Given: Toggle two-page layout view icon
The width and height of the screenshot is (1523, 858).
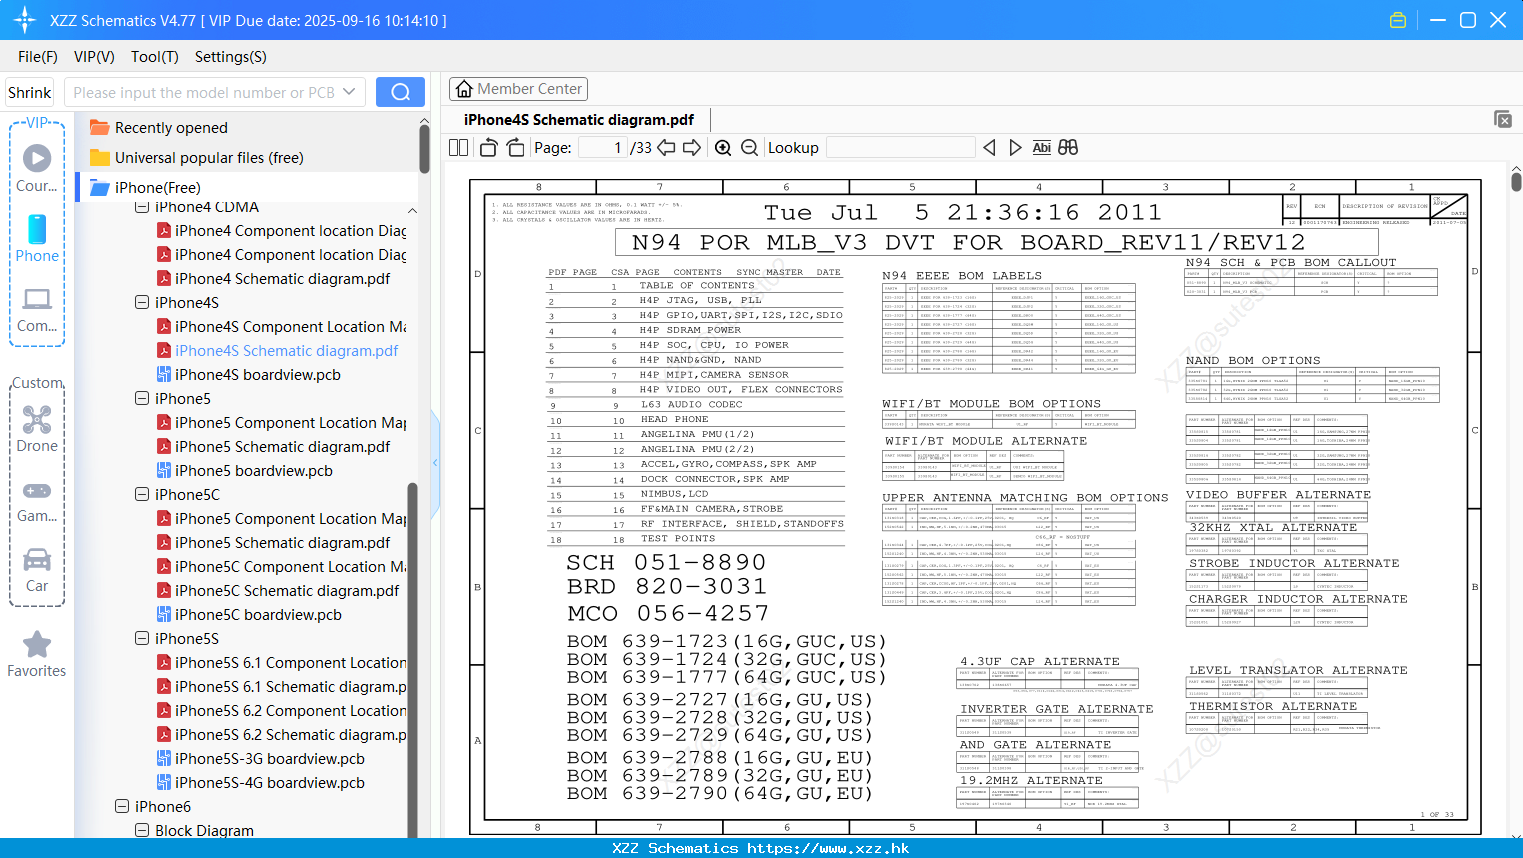Looking at the screenshot, I should [459, 148].
